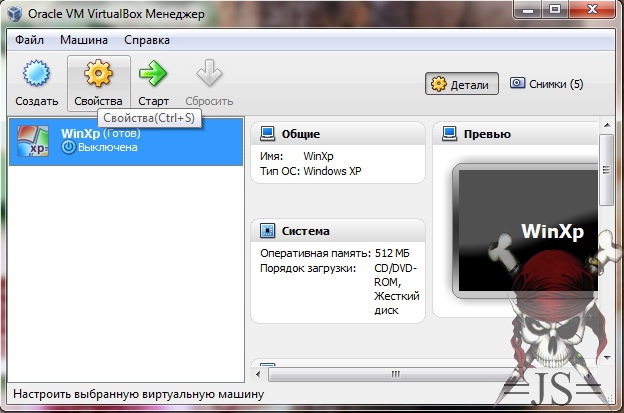Click the WinXp preview thumbnail

pyautogui.click(x=526, y=231)
